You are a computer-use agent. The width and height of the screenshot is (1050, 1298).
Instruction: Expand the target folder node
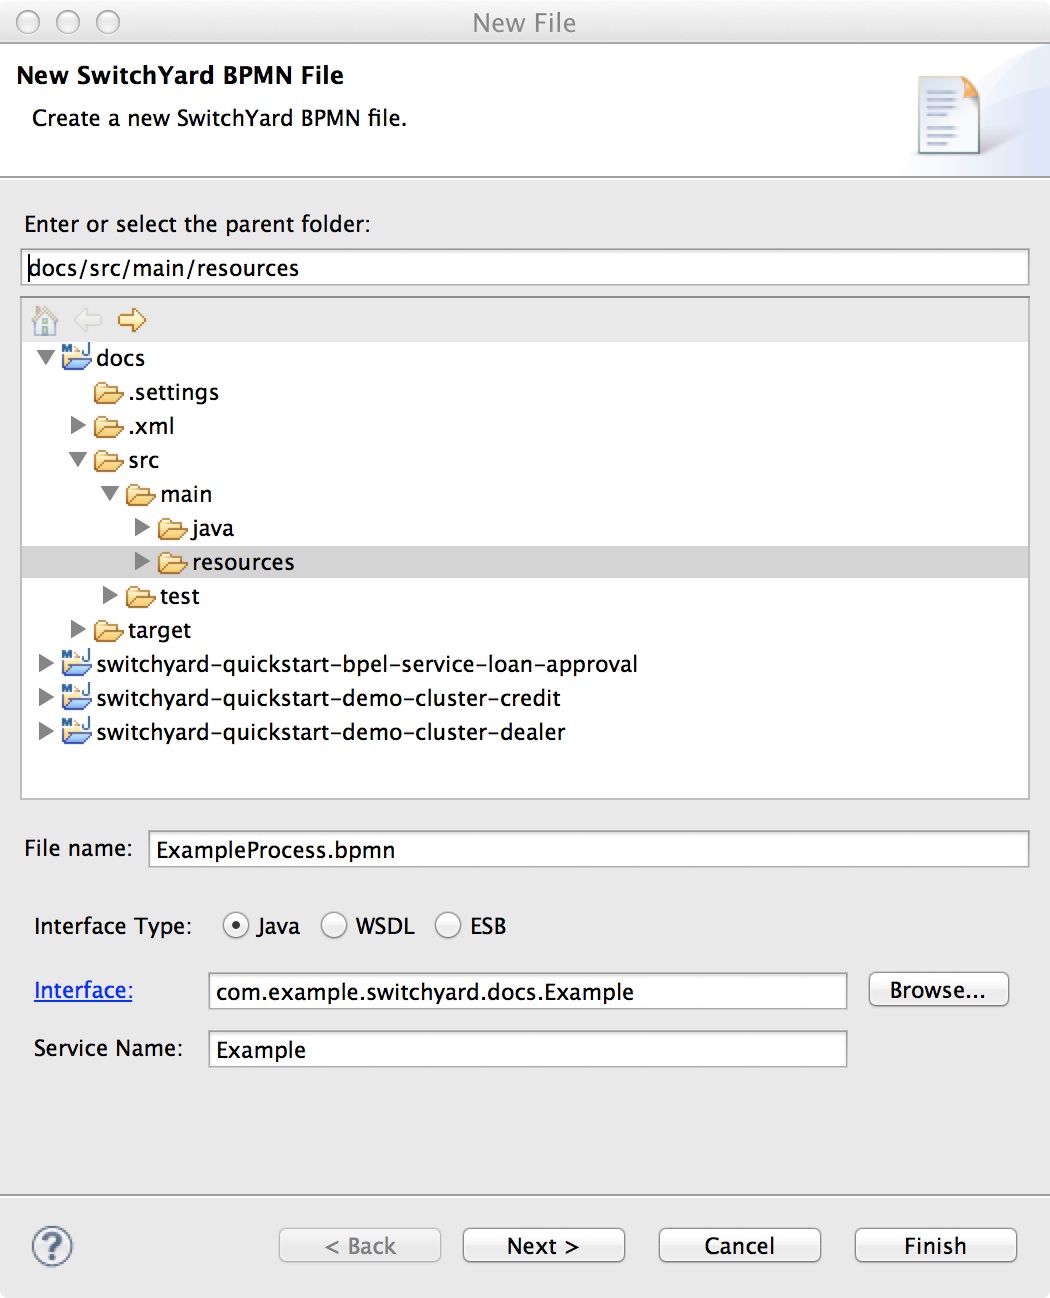click(x=78, y=630)
